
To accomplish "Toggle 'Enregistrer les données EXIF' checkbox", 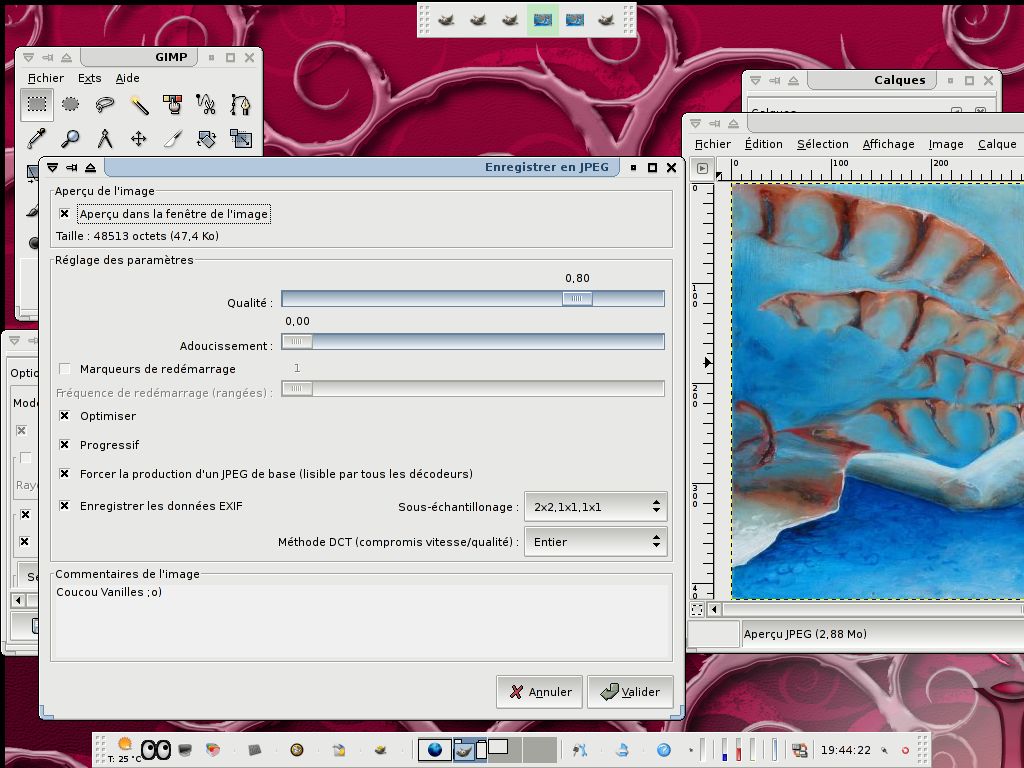I will pos(64,505).
